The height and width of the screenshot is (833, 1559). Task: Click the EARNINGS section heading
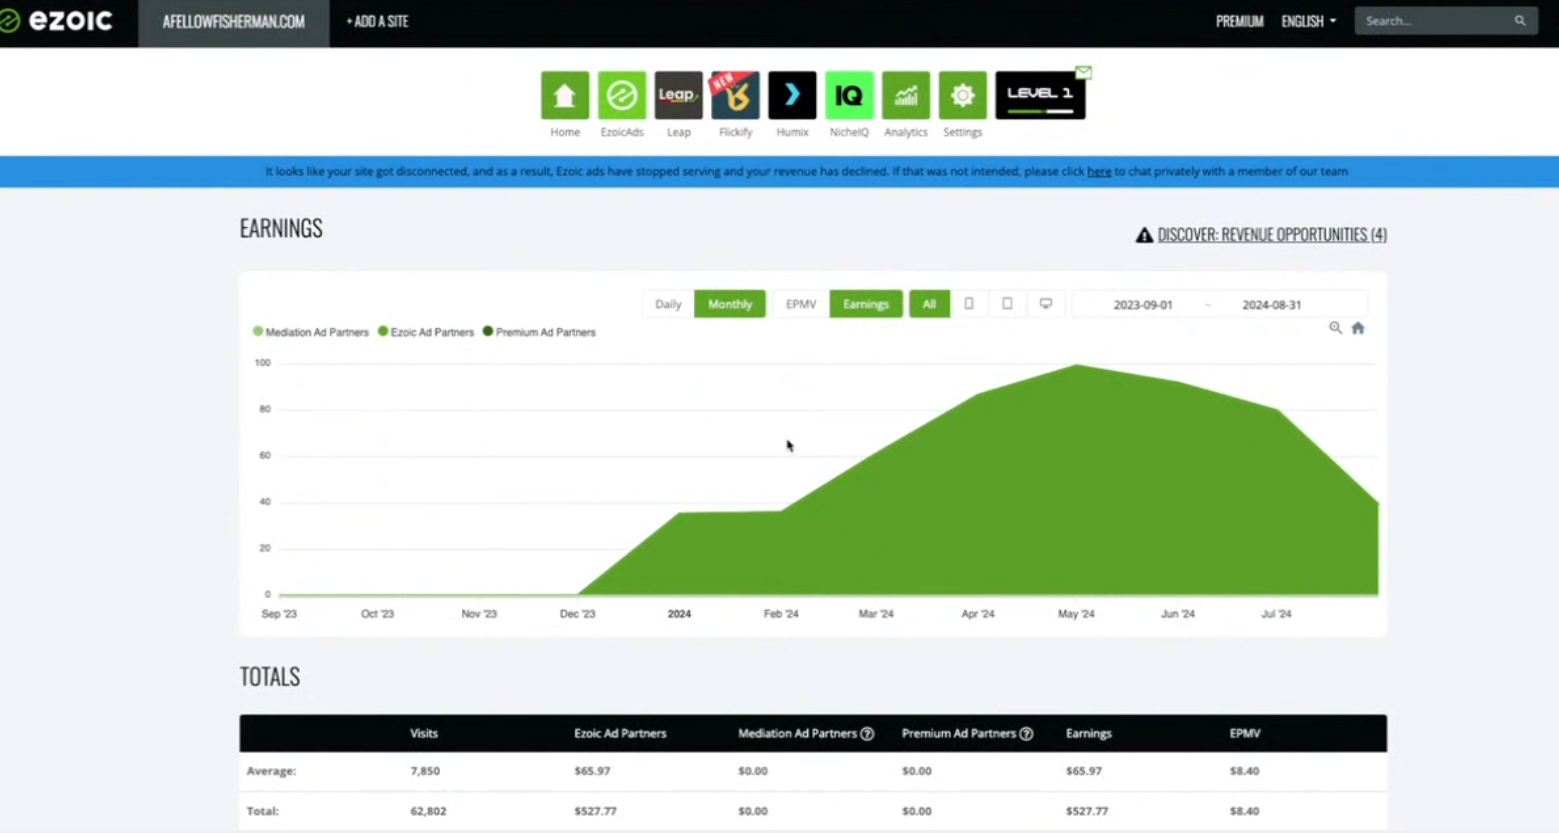pyautogui.click(x=281, y=229)
